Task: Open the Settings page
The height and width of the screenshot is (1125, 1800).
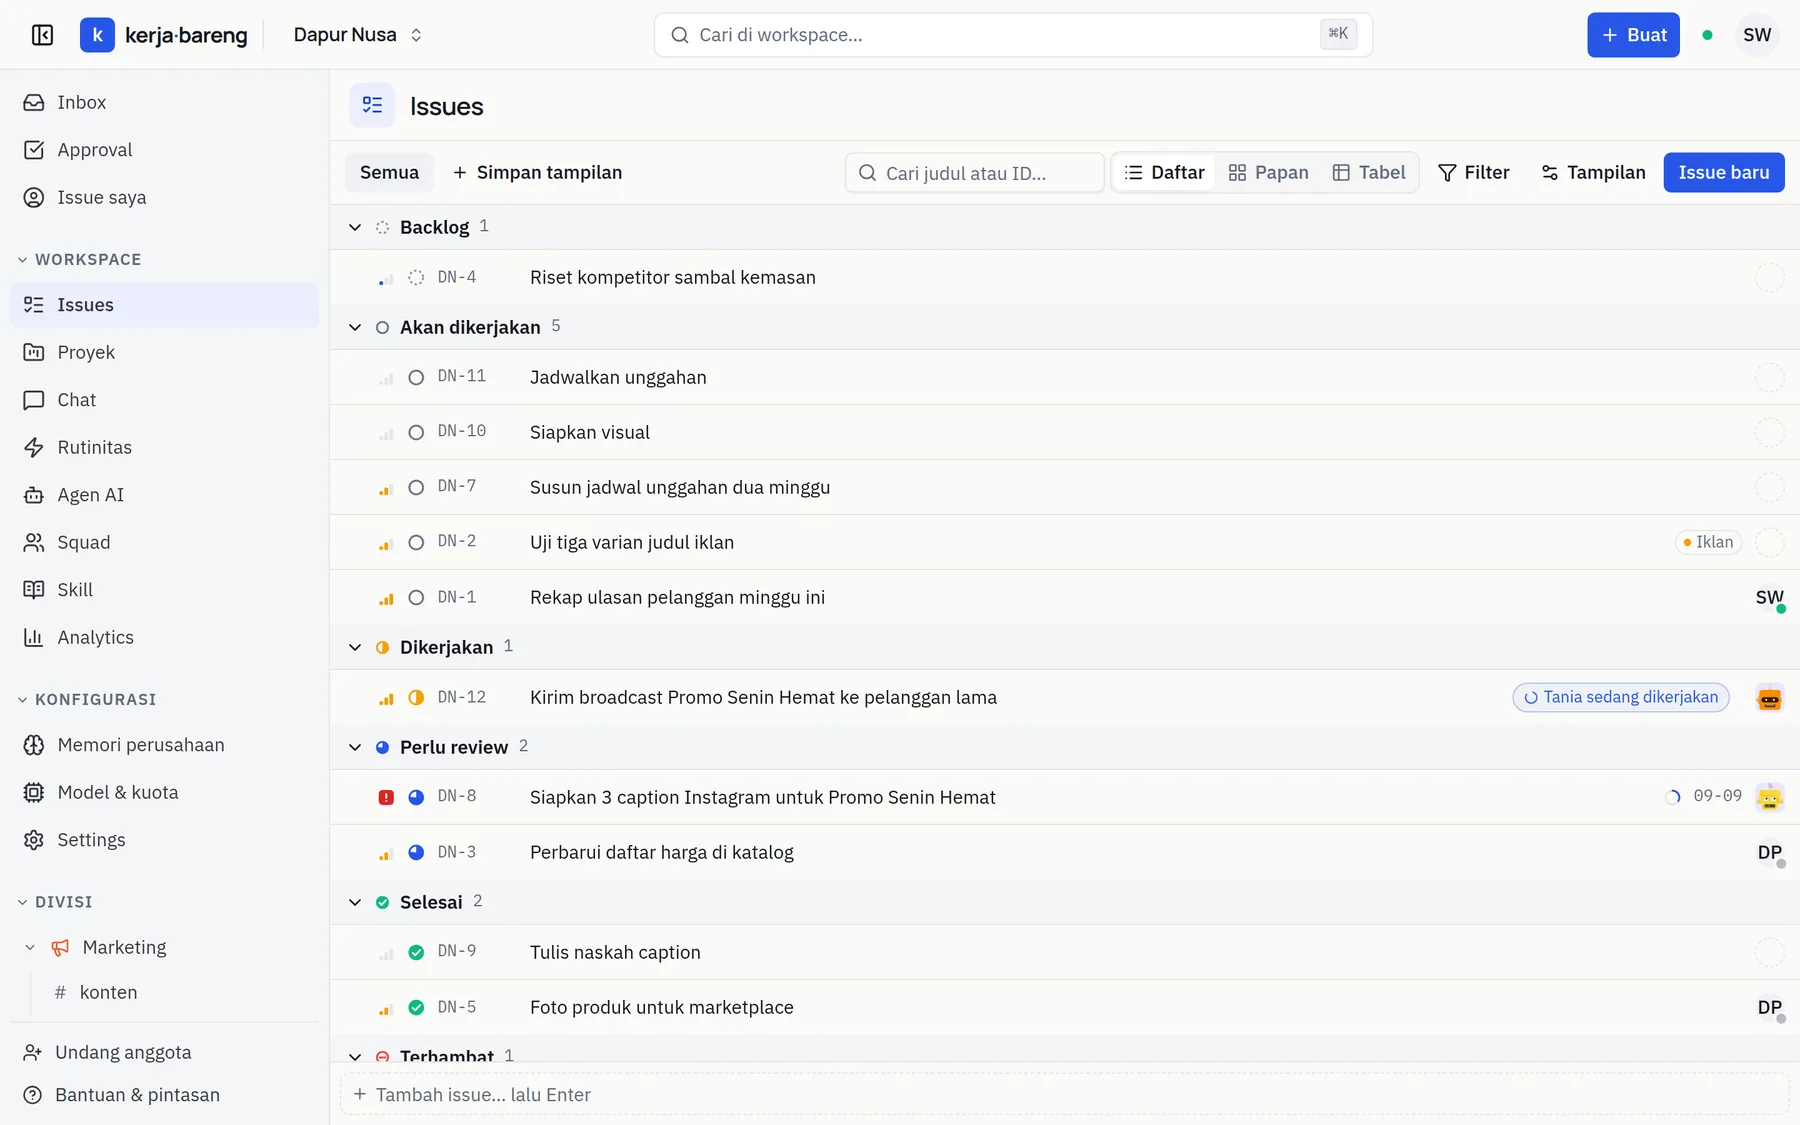Action: click(164, 840)
